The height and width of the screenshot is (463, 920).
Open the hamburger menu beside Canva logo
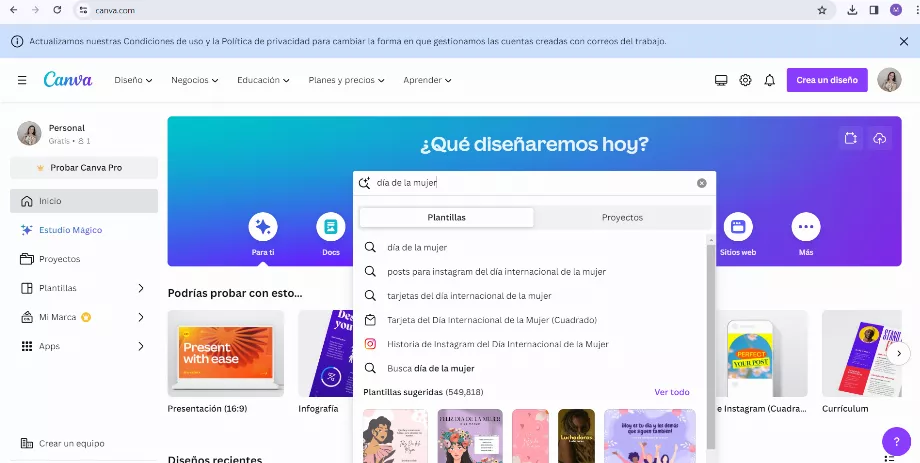(22, 80)
